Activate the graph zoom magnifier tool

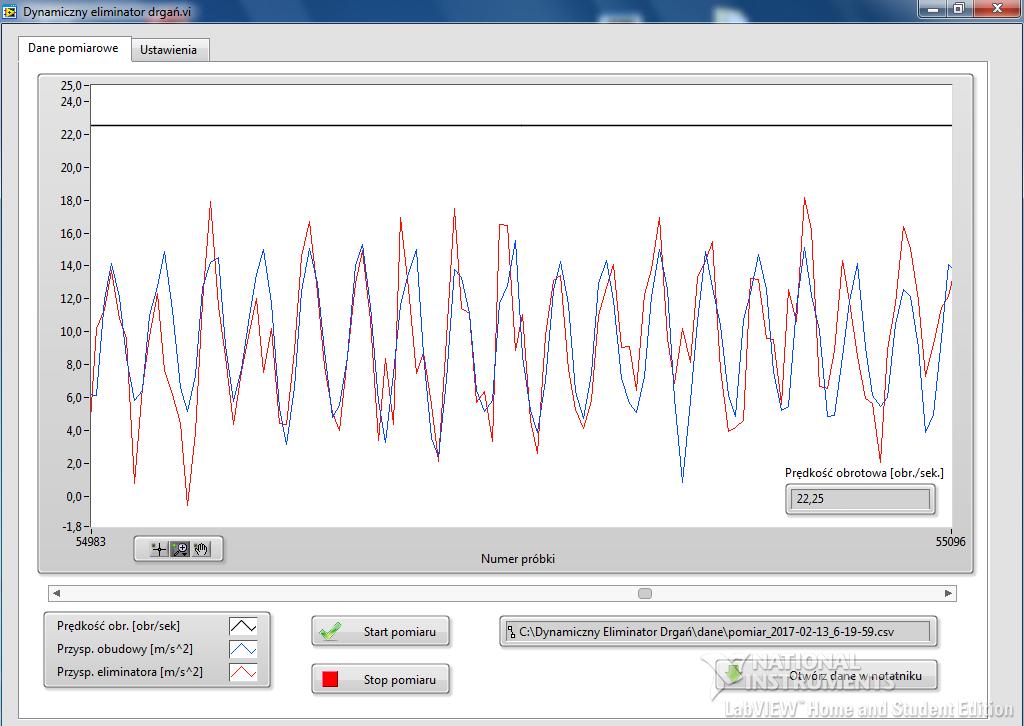[x=180, y=549]
